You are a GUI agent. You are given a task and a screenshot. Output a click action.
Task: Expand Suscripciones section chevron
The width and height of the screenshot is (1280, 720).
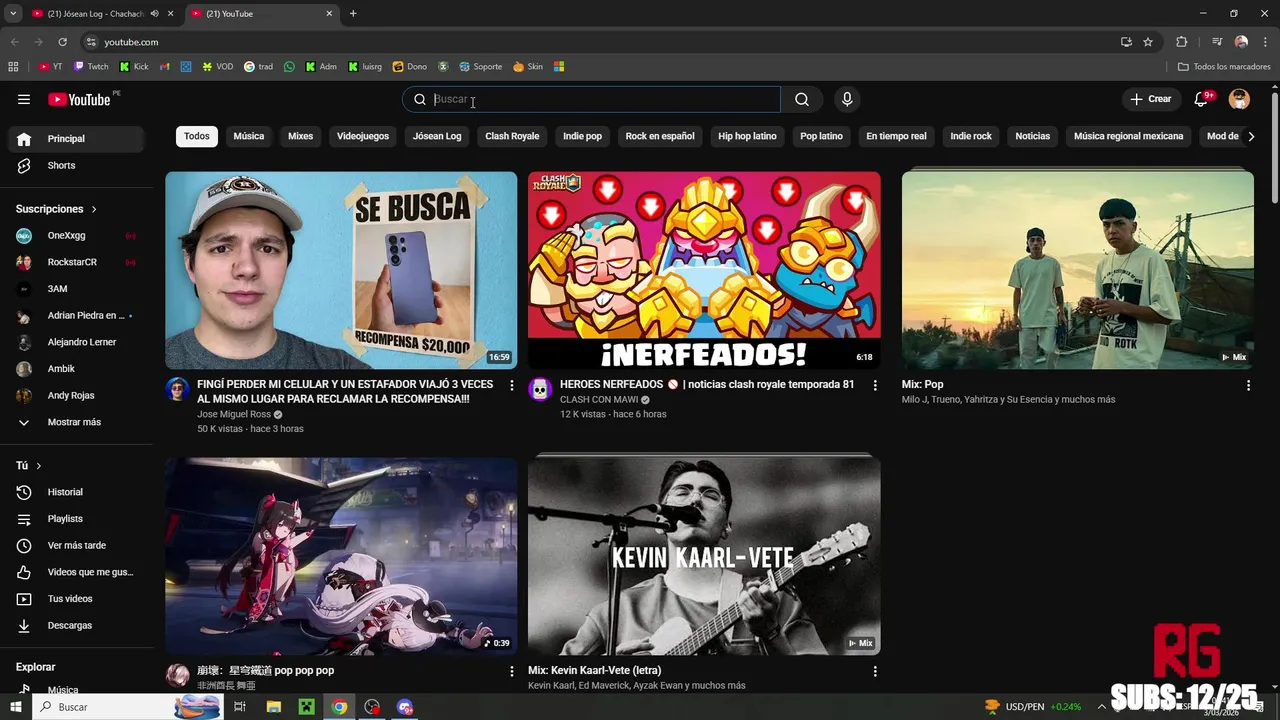94,209
